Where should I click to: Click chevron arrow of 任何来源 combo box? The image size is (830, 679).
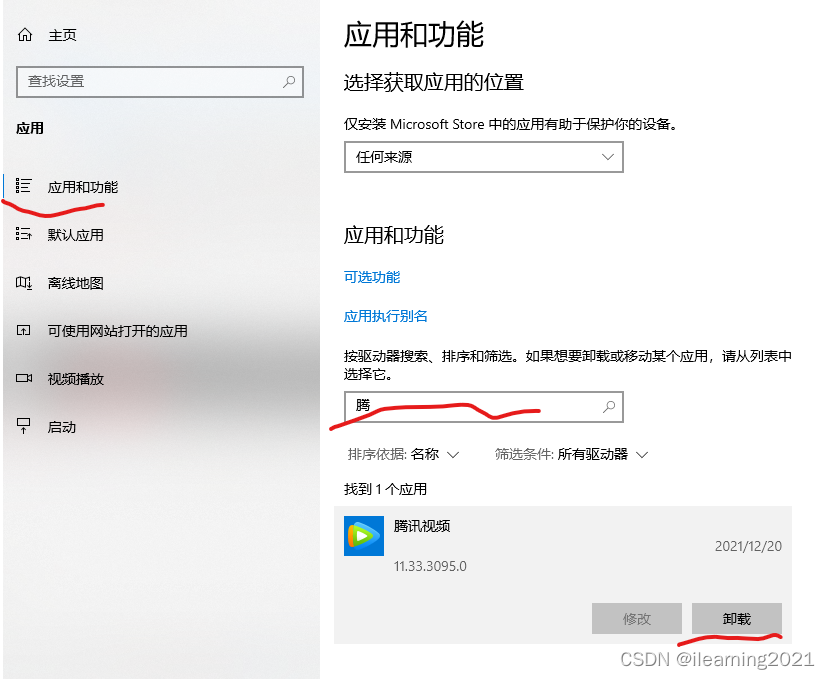[x=608, y=157]
